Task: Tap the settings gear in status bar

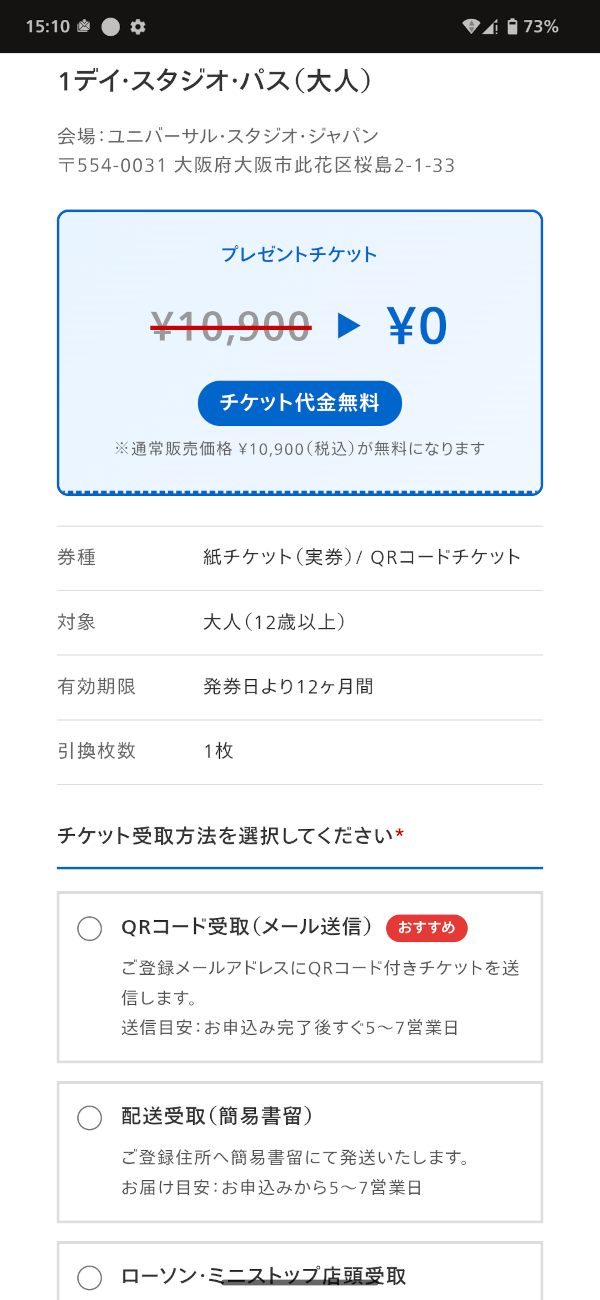Action: (138, 27)
